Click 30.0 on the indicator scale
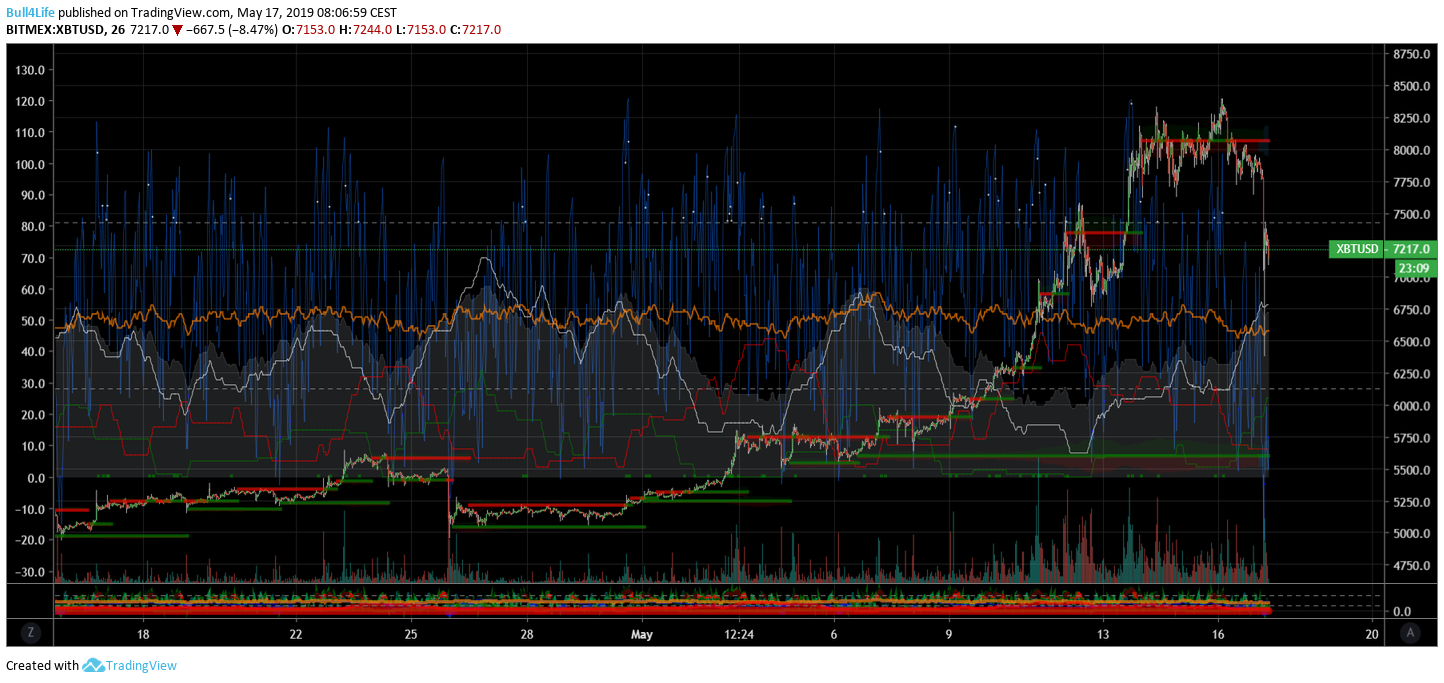1444x683 pixels. tap(34, 384)
